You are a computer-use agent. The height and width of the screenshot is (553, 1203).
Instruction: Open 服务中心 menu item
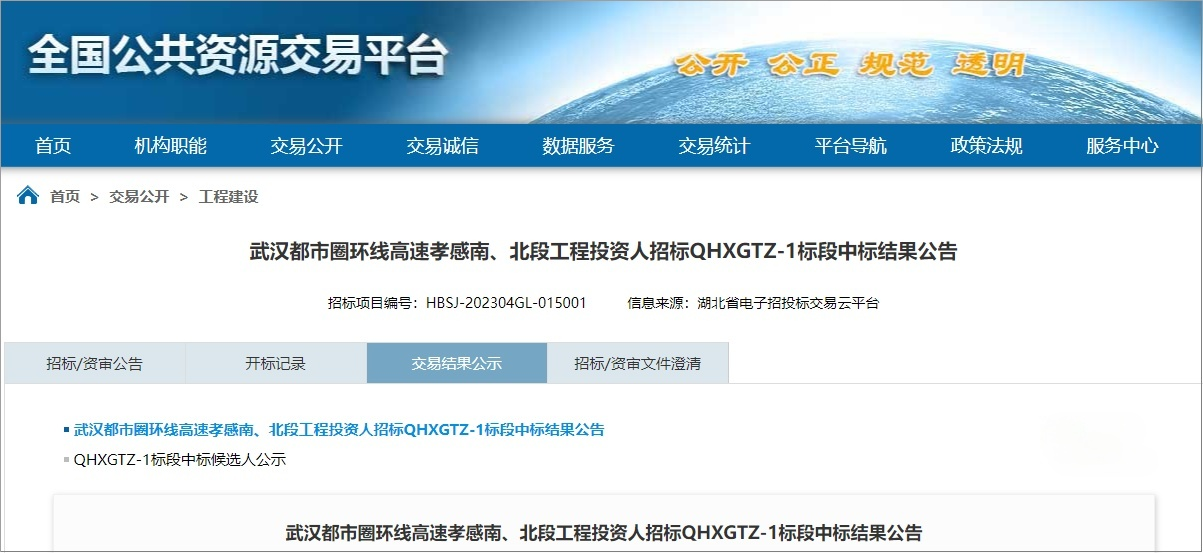[1122, 146]
